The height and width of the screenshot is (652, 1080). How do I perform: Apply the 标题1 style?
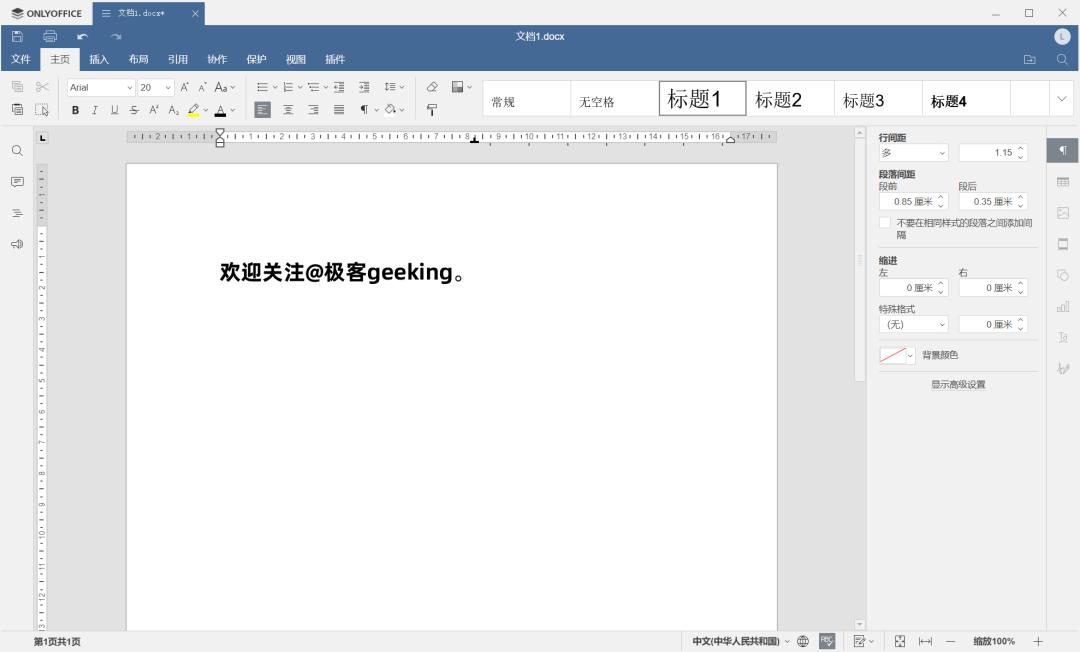click(701, 98)
